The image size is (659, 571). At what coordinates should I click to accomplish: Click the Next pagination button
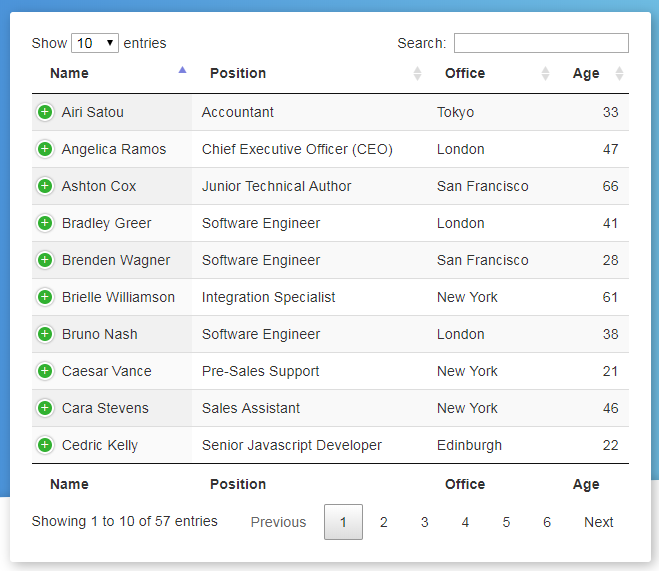[x=598, y=522]
